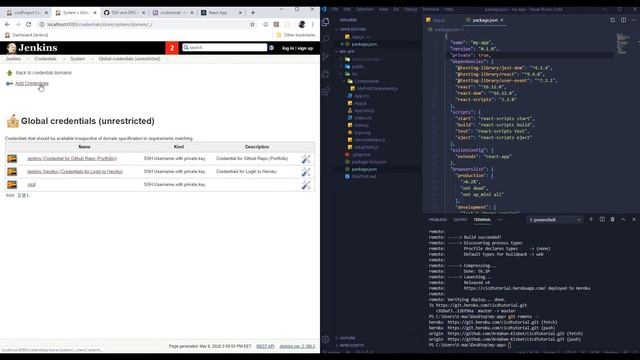Viewport: 640px width, 360px height.
Task: Click the Add Credentials link
Action: (x=32, y=83)
